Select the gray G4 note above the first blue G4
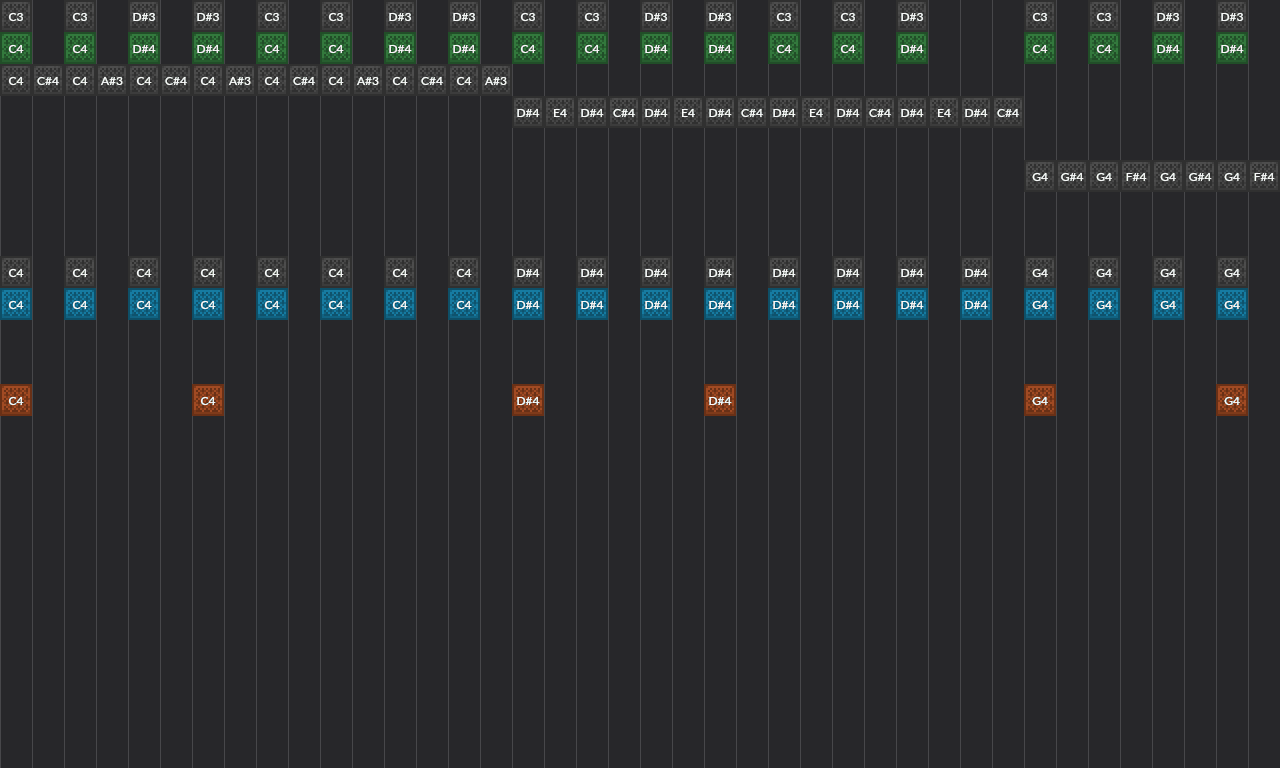Viewport: 1280px width, 768px height. pyautogui.click(x=1040, y=272)
